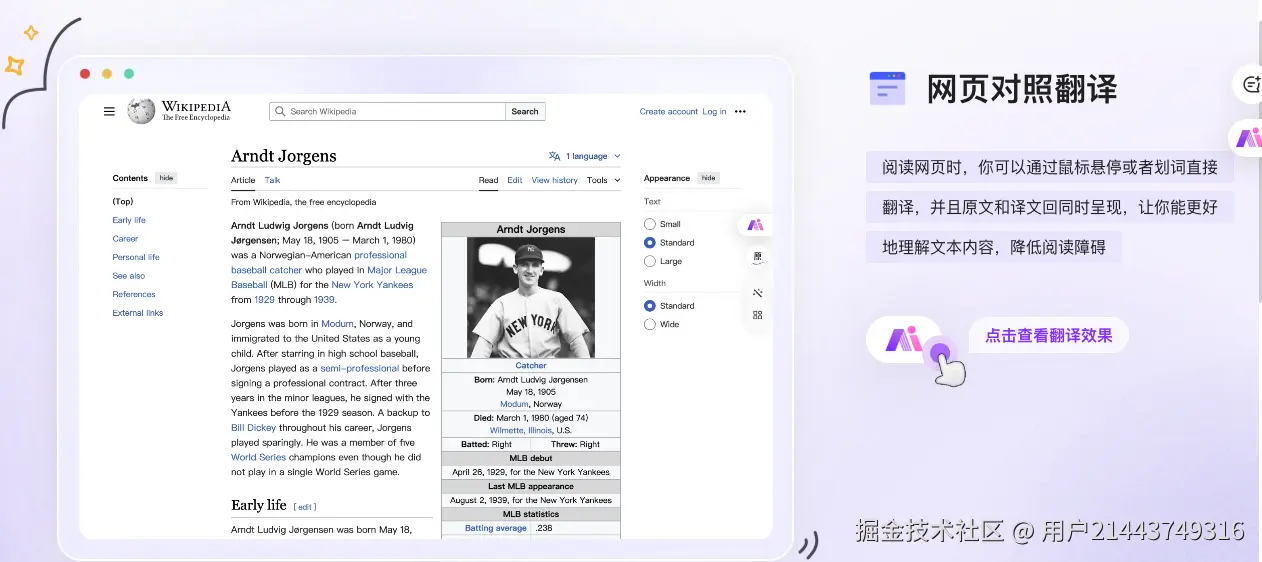Image resolution: width=1262 pixels, height=562 pixels.
Task: Click the webpage icon next to 网页对照翻译
Action: click(x=887, y=89)
